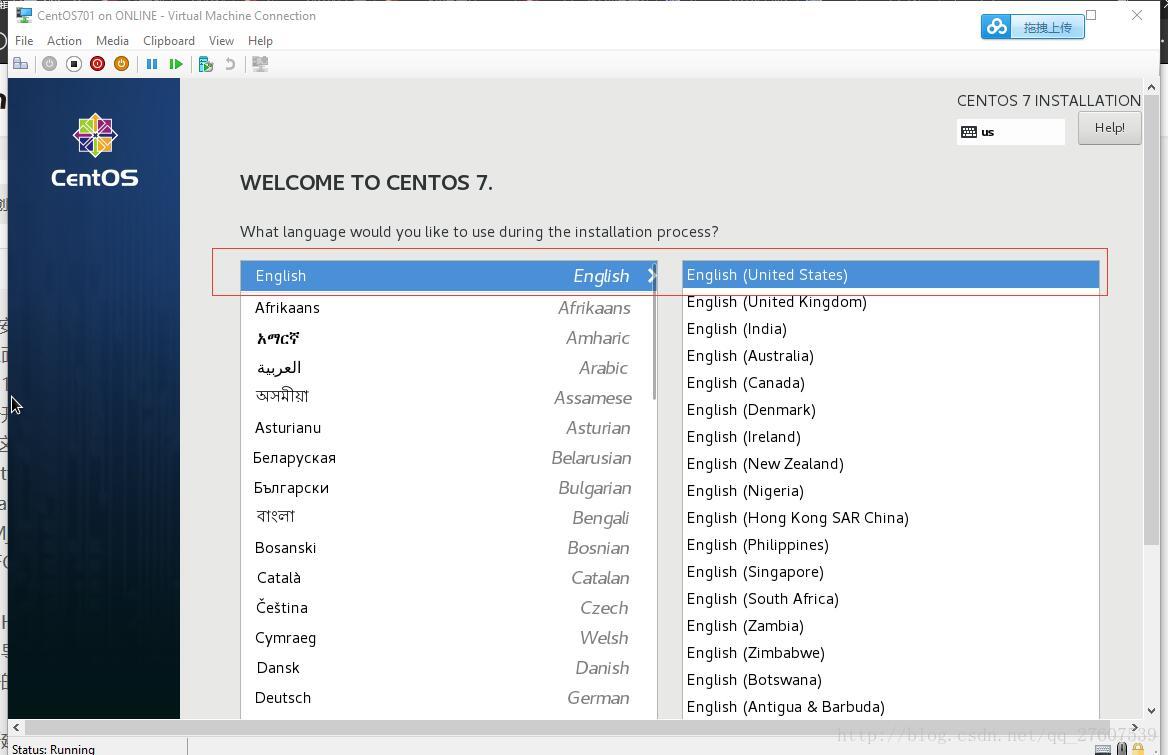Click the Virtual Machine Connection title bar icon

point(24,15)
